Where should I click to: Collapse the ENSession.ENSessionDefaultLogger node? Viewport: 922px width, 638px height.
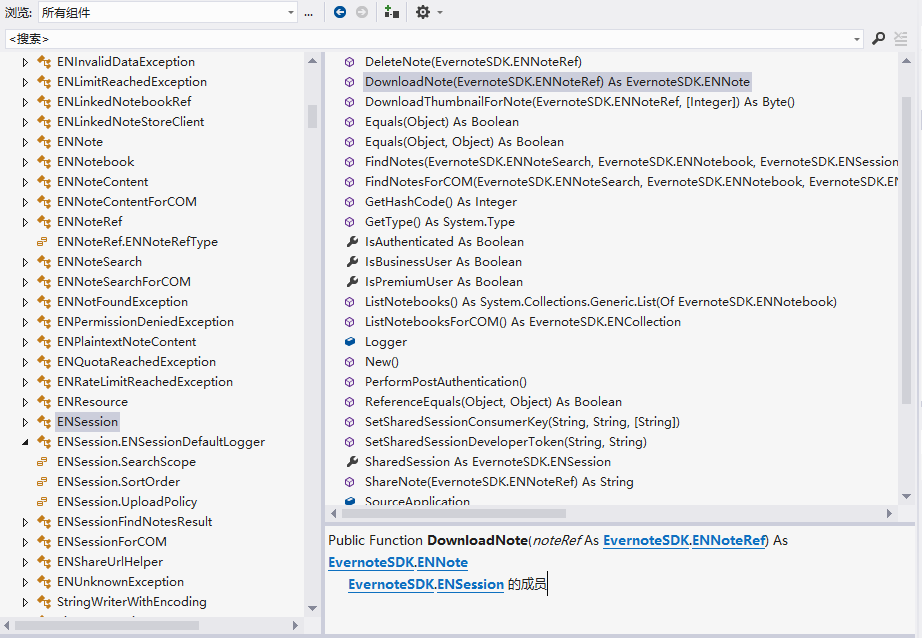25,442
